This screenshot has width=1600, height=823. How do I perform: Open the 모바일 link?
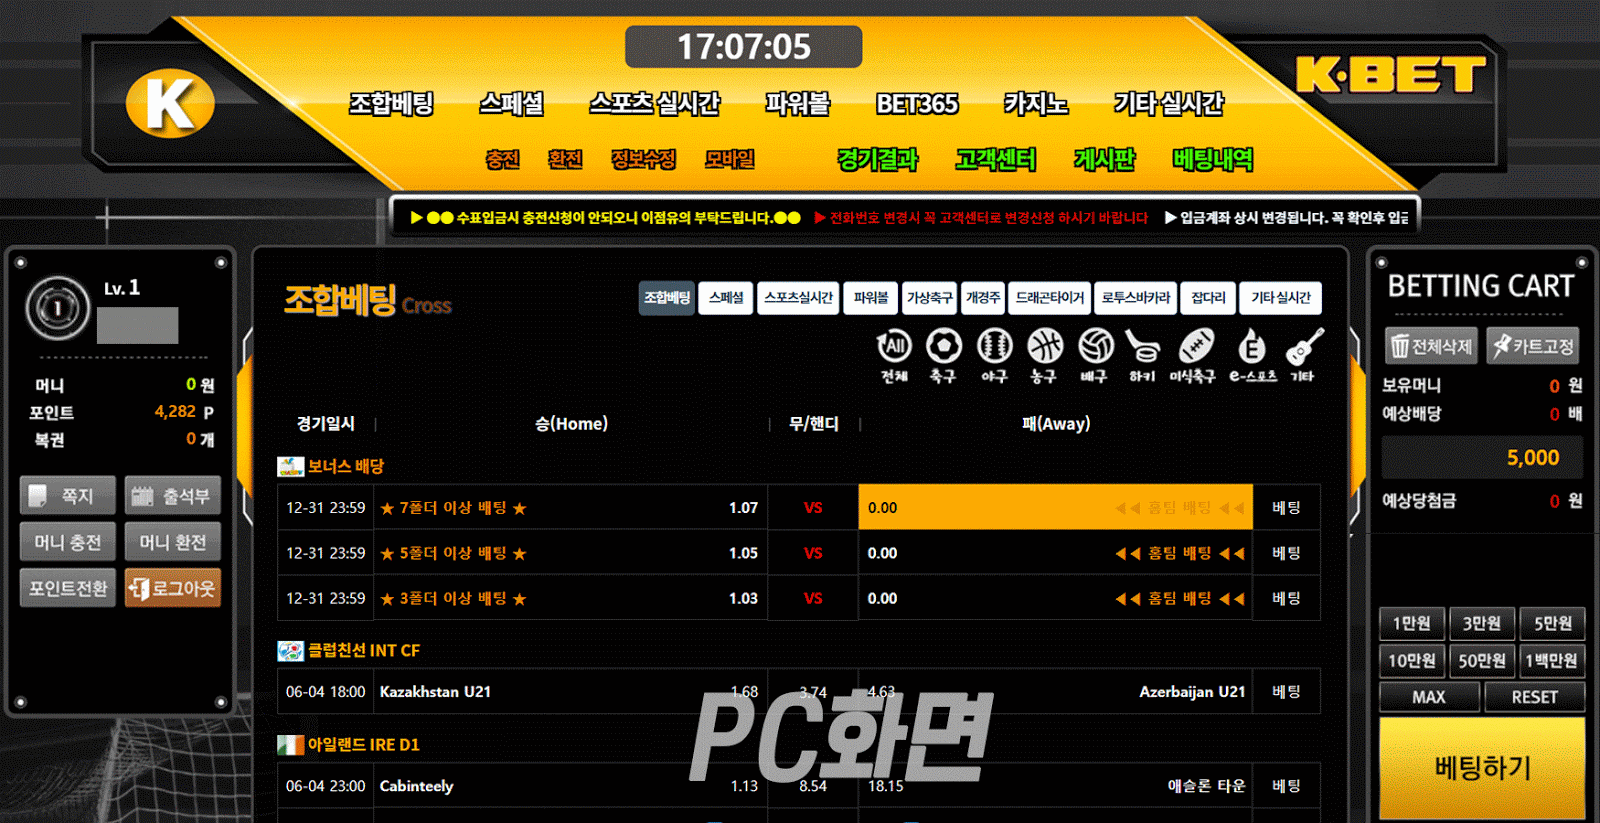click(x=730, y=159)
